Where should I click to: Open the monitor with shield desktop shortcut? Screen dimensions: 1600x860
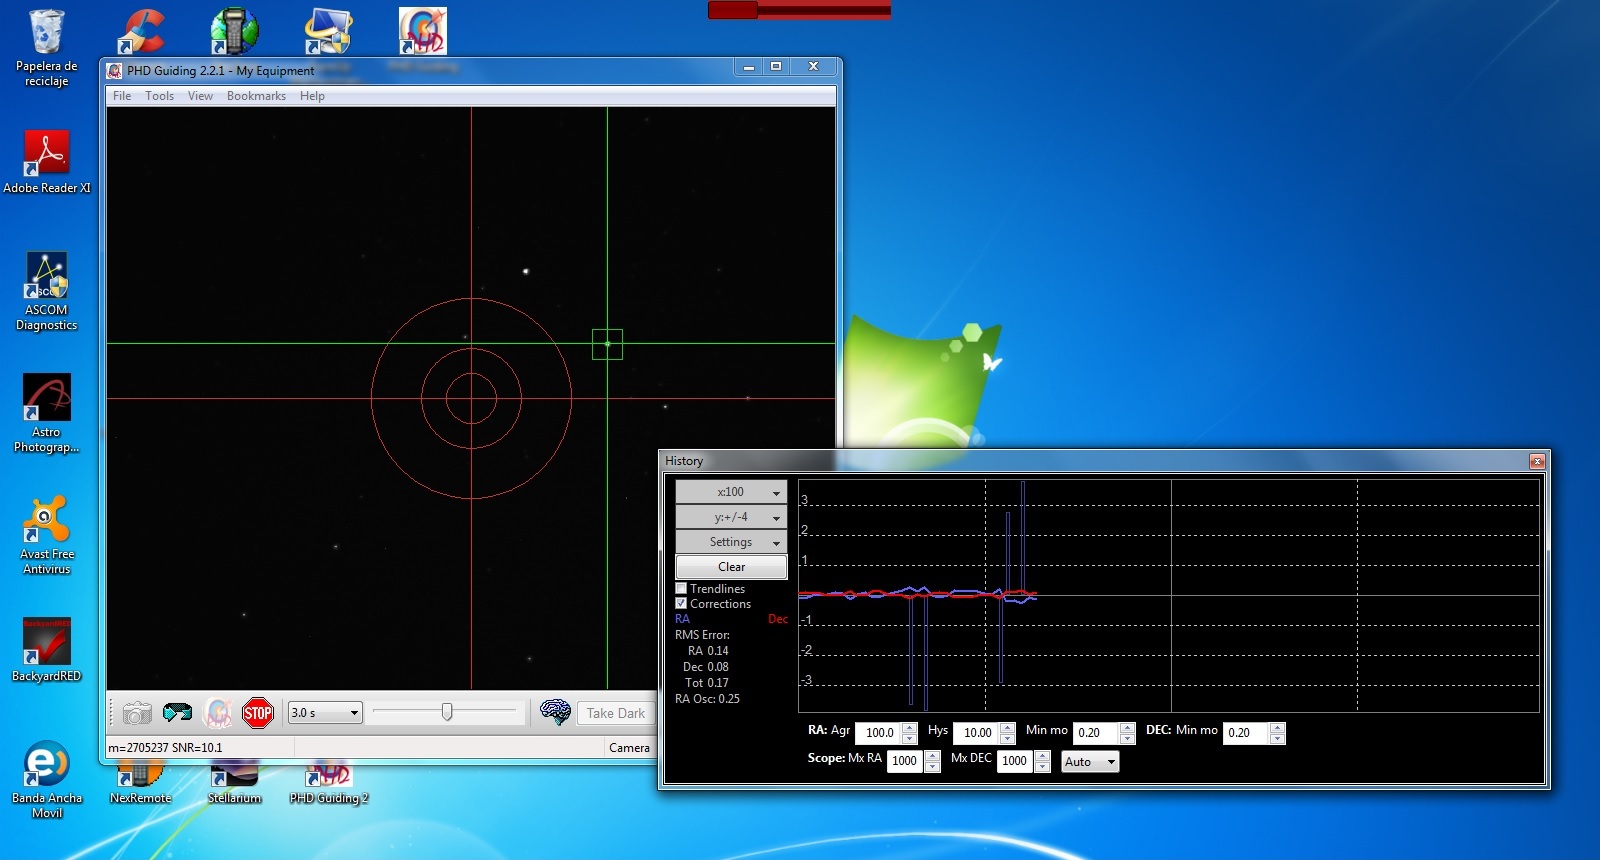(x=328, y=31)
